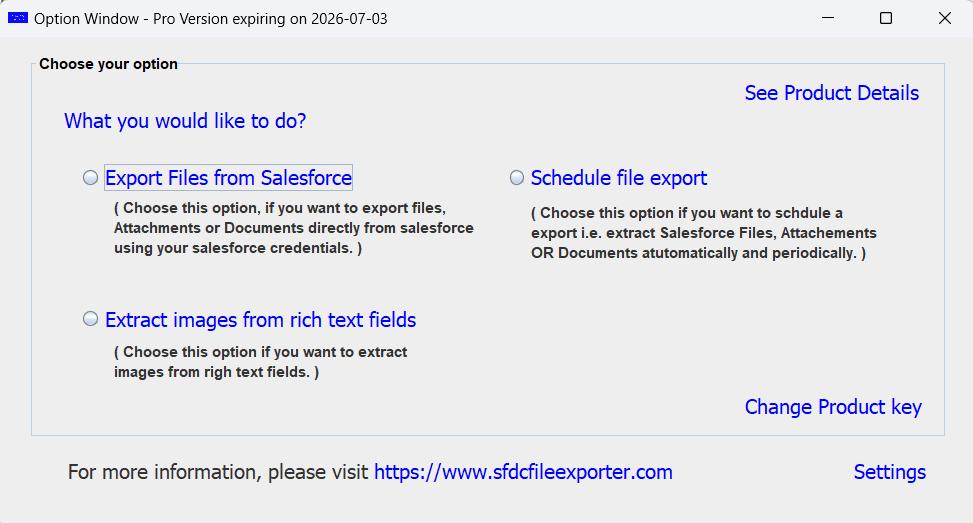This screenshot has width=973, height=523.
Task: Click the 'Choose your option' group title
Action: pos(108,64)
